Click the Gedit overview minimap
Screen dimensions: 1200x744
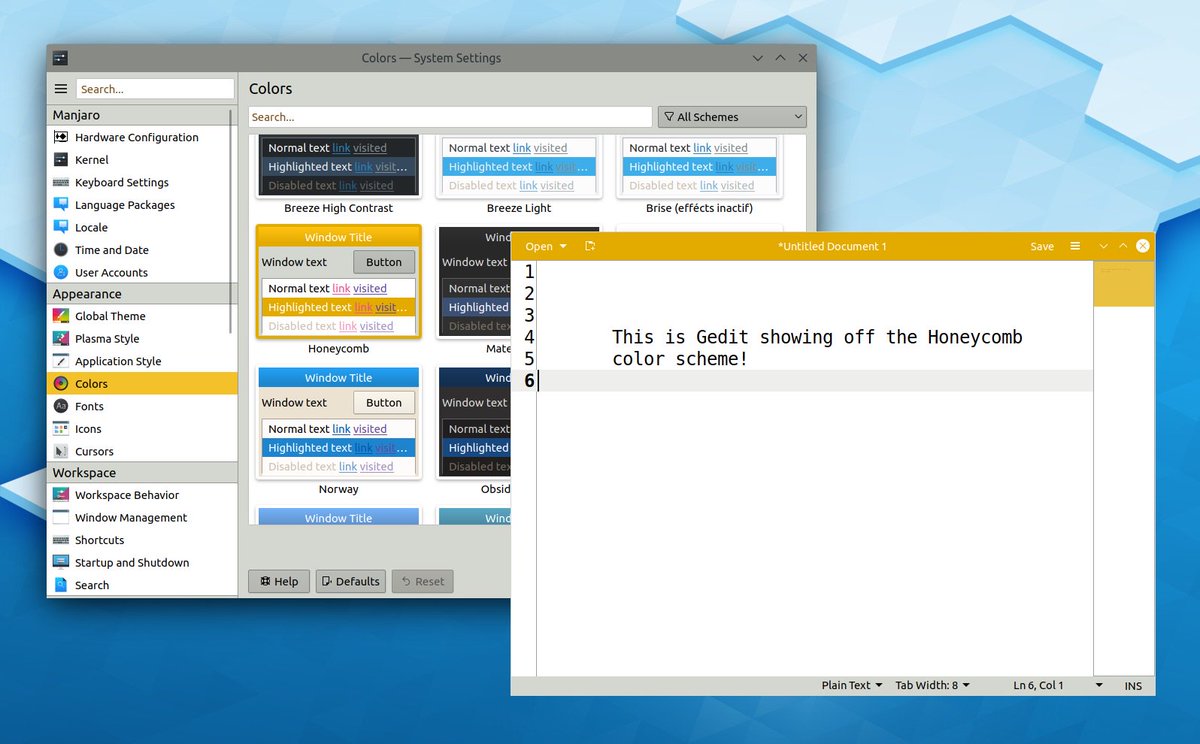tap(1124, 284)
